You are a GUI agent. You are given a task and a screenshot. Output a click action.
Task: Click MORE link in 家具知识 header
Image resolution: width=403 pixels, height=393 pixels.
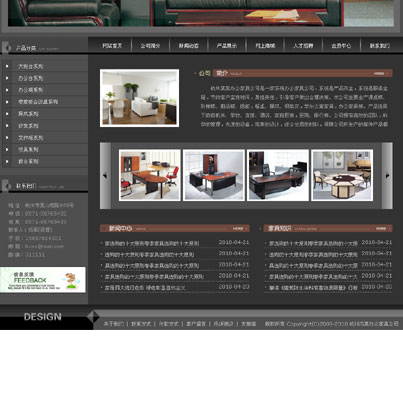pyautogui.click(x=382, y=229)
